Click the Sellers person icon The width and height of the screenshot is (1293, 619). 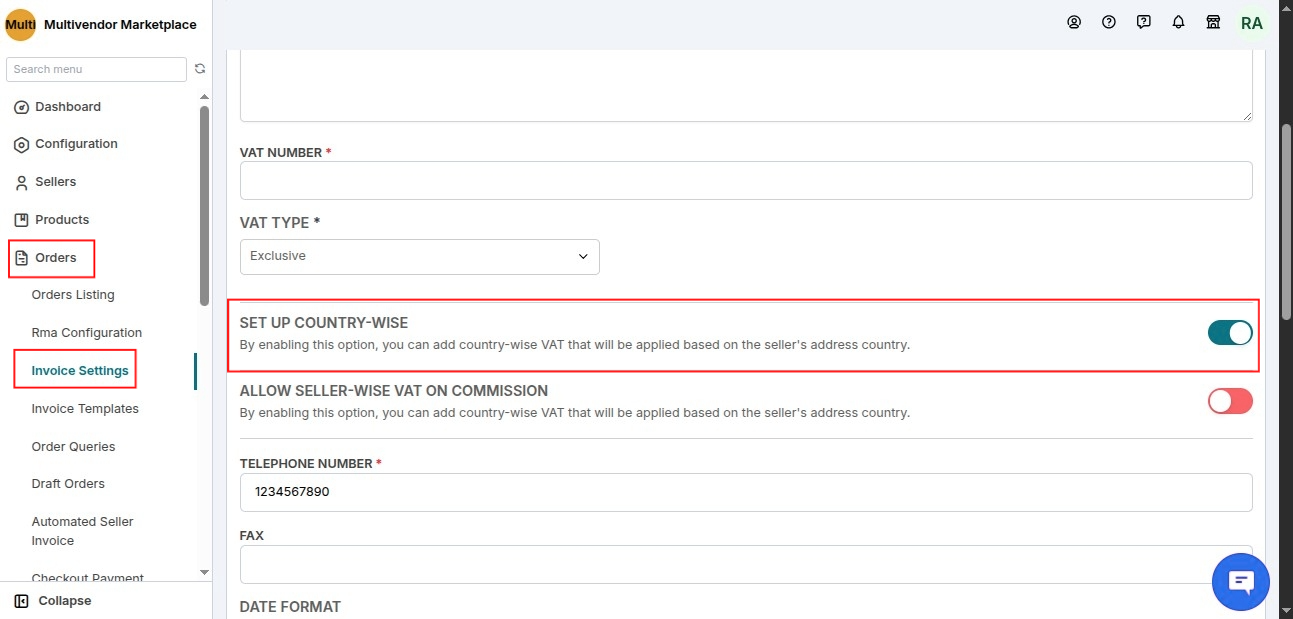pyautogui.click(x=21, y=183)
